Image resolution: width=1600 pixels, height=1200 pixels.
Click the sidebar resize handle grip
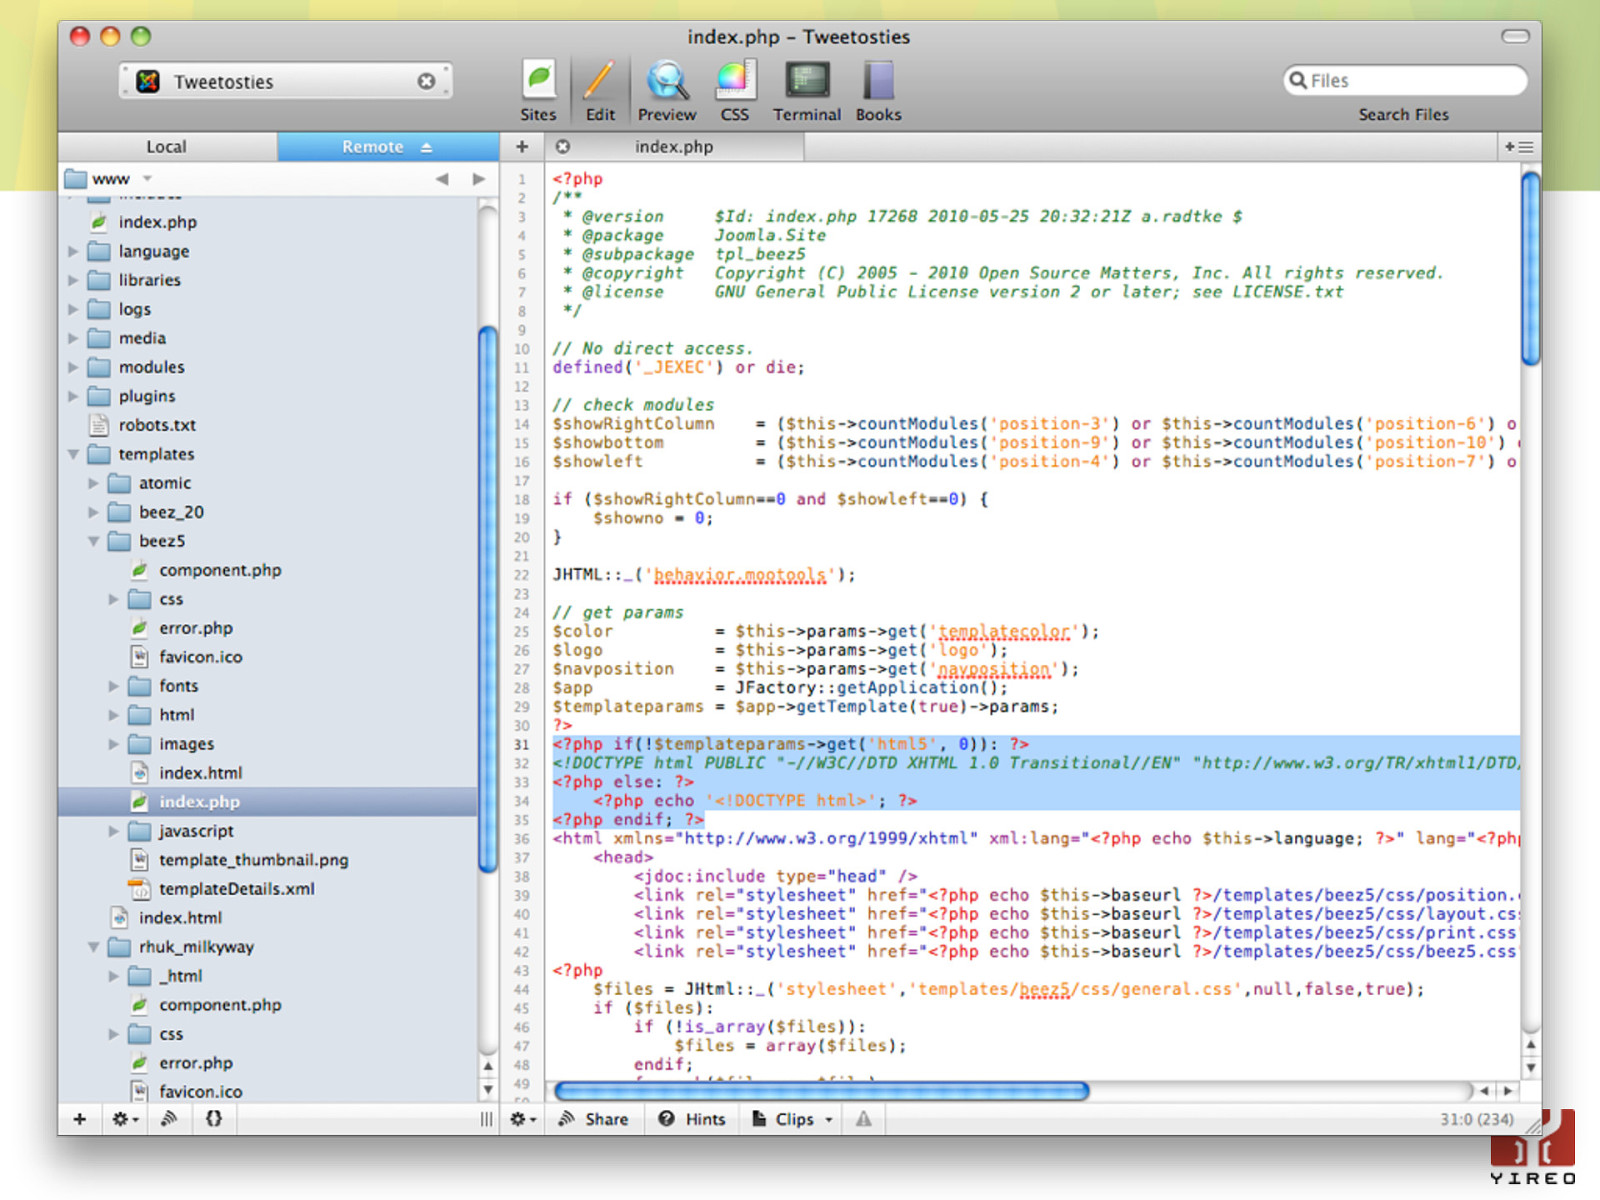486,1119
